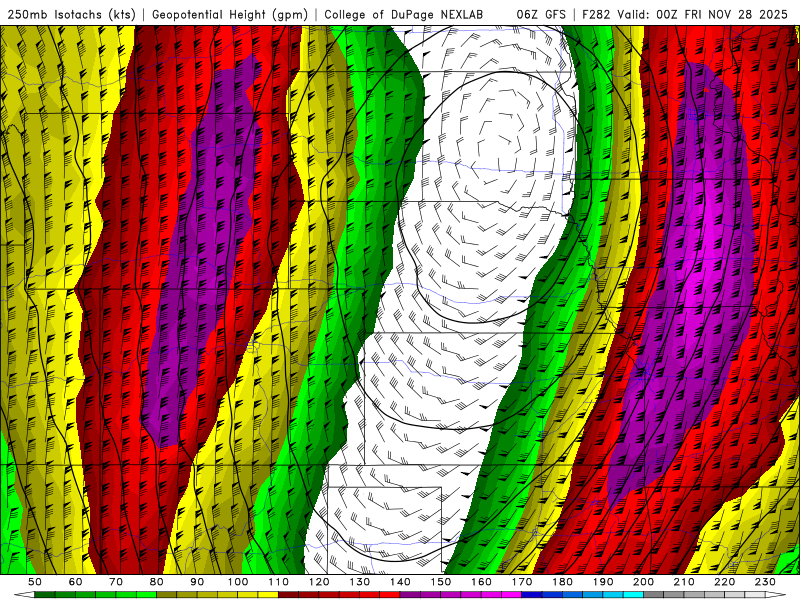This screenshot has width=800, height=600.
Task: Click the "F282" forecast hour text
Action: click(595, 14)
